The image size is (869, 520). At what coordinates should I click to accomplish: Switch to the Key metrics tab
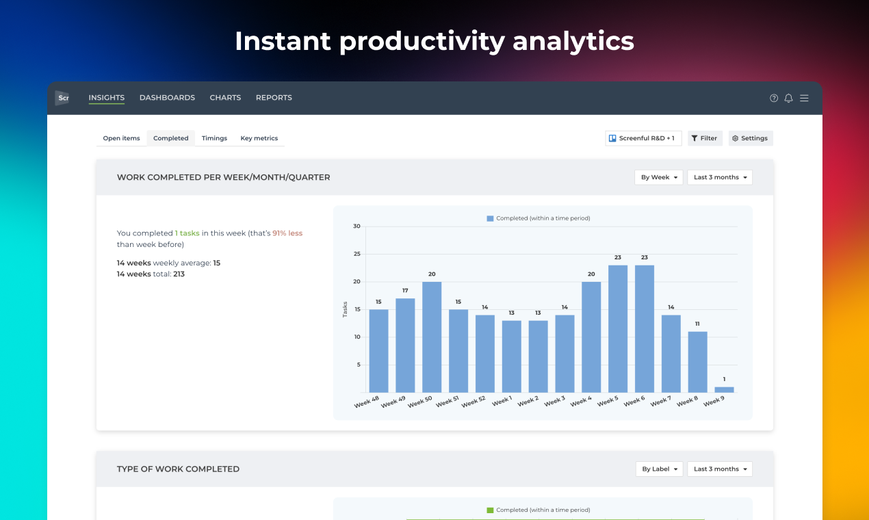tap(259, 138)
